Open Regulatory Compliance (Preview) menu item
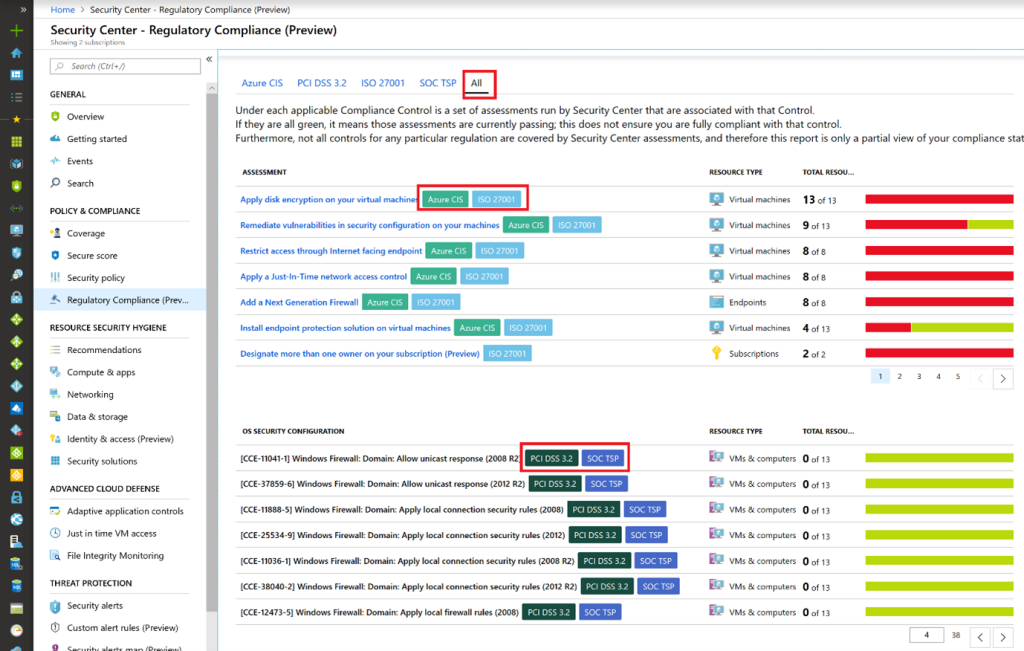 pos(120,300)
